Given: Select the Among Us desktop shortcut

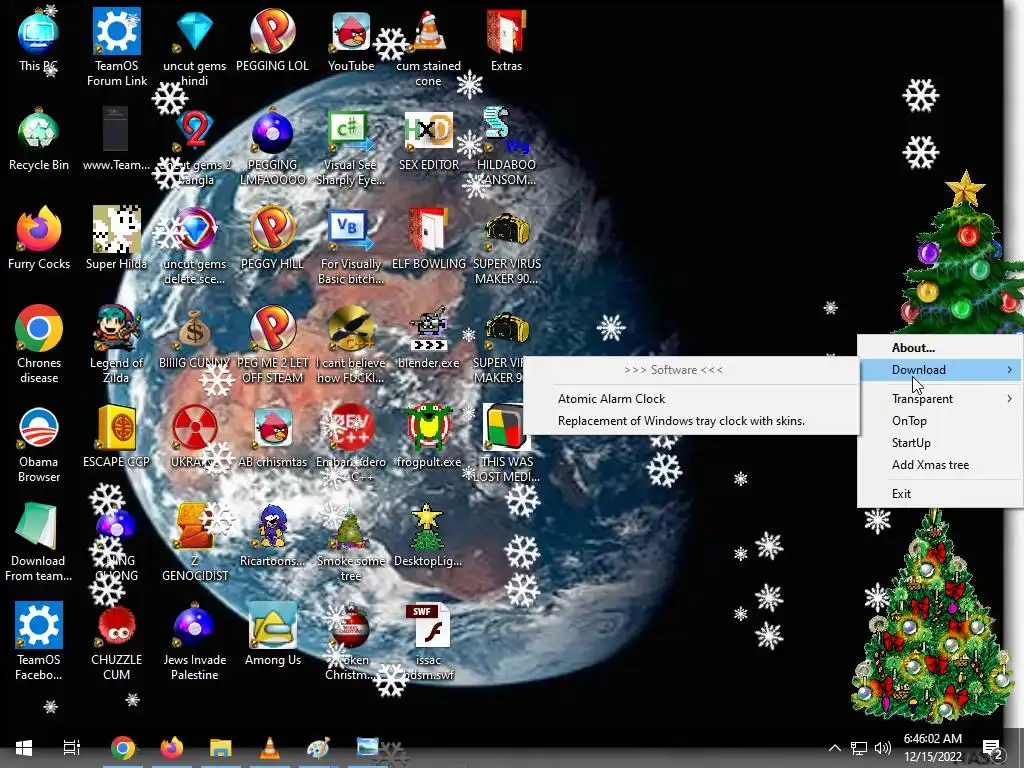Looking at the screenshot, I should (x=272, y=634).
